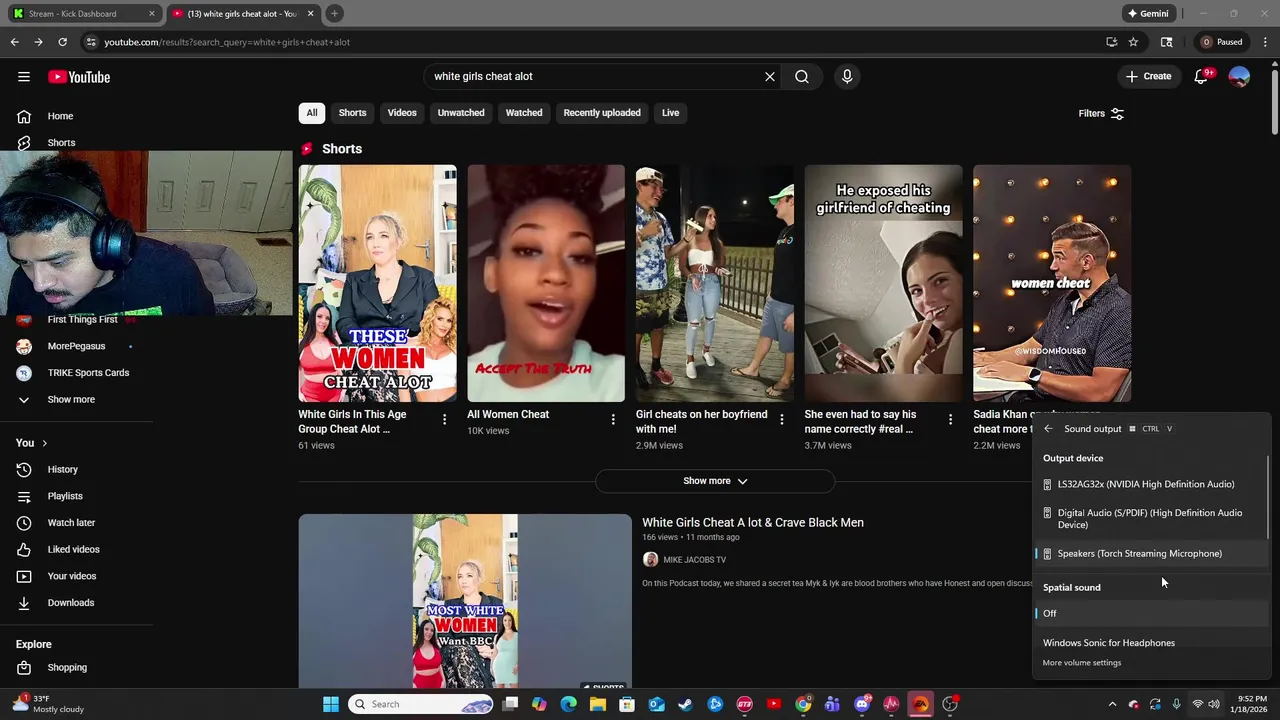
Task: Select Speakers Torch Streaming Microphone output
Action: pyautogui.click(x=1152, y=554)
